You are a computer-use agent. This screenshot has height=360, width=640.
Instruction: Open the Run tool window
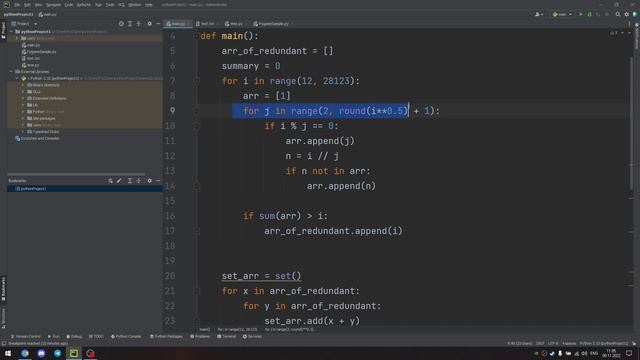click(x=53, y=336)
